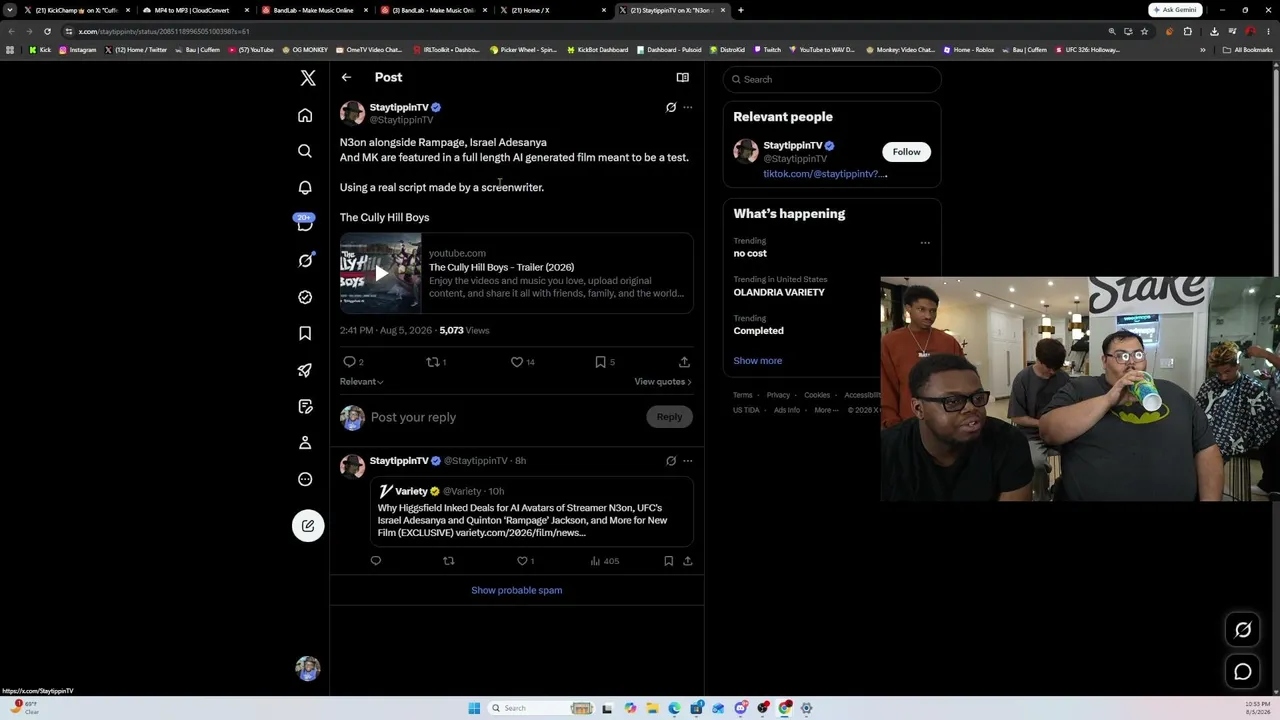Open Messages with 20+ badge
Image resolution: width=1280 pixels, height=720 pixels.
click(305, 223)
